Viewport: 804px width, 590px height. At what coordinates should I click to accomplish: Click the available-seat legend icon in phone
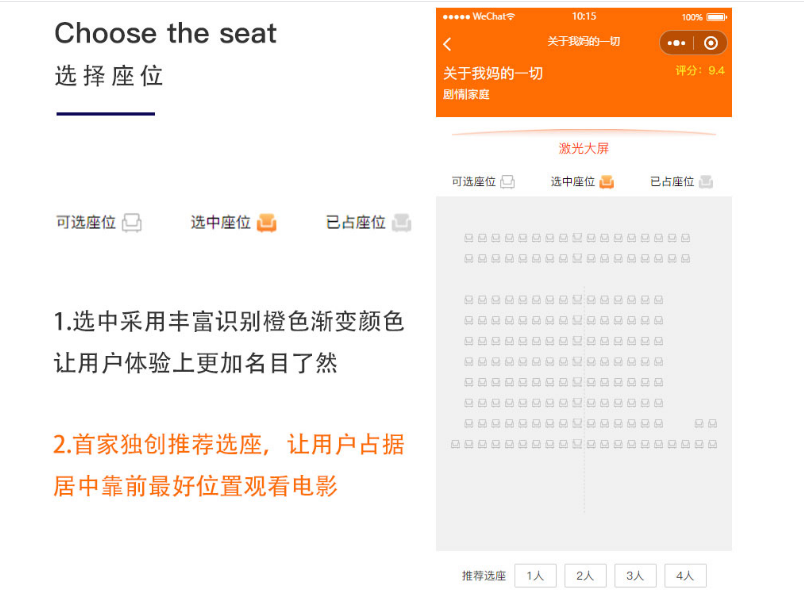point(507,182)
